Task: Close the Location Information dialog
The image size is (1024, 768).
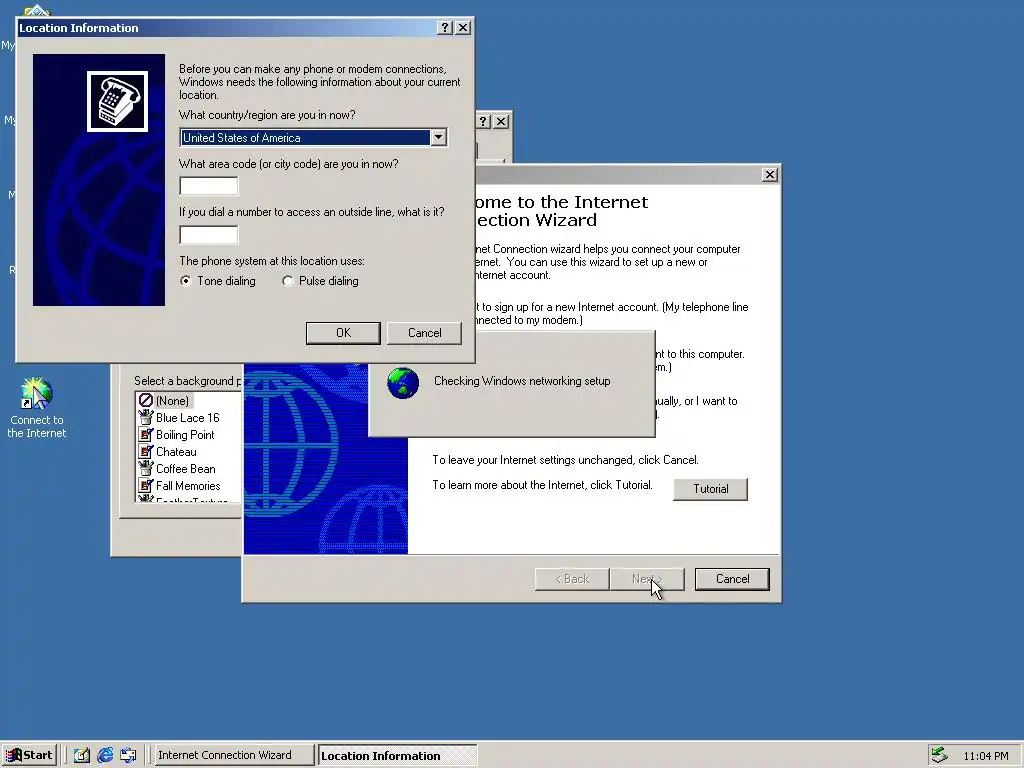Action: click(463, 27)
